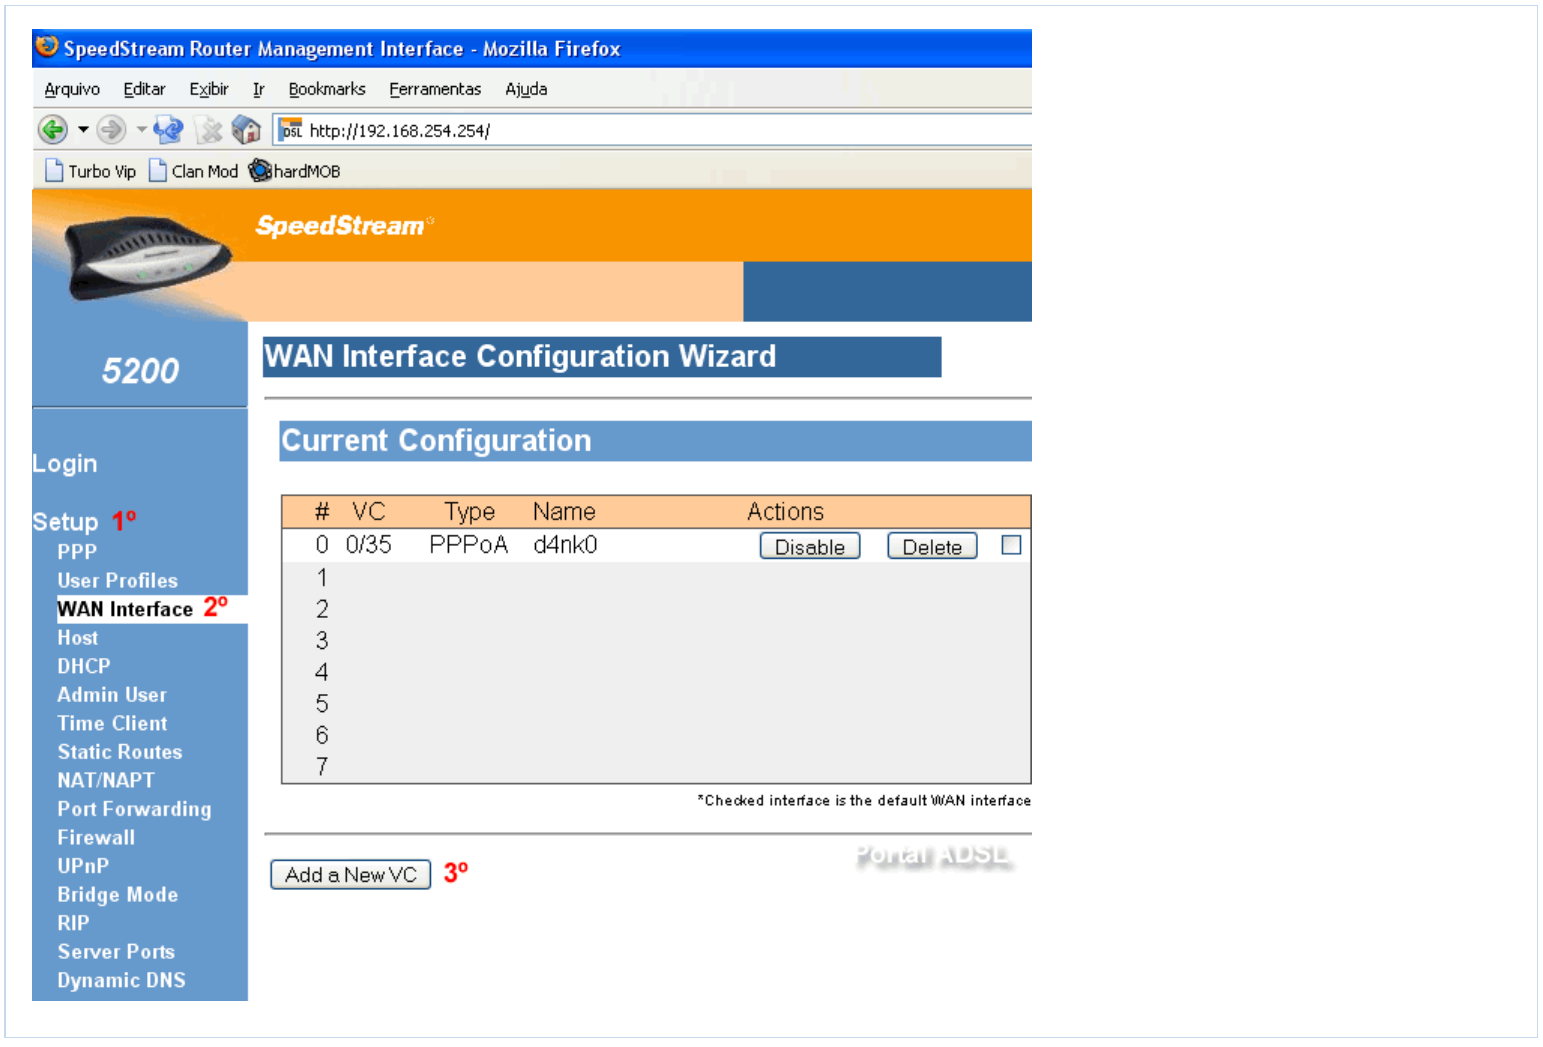Open the Firewall sidebar link
Viewport: 1543px width, 1047px height.
(x=96, y=838)
